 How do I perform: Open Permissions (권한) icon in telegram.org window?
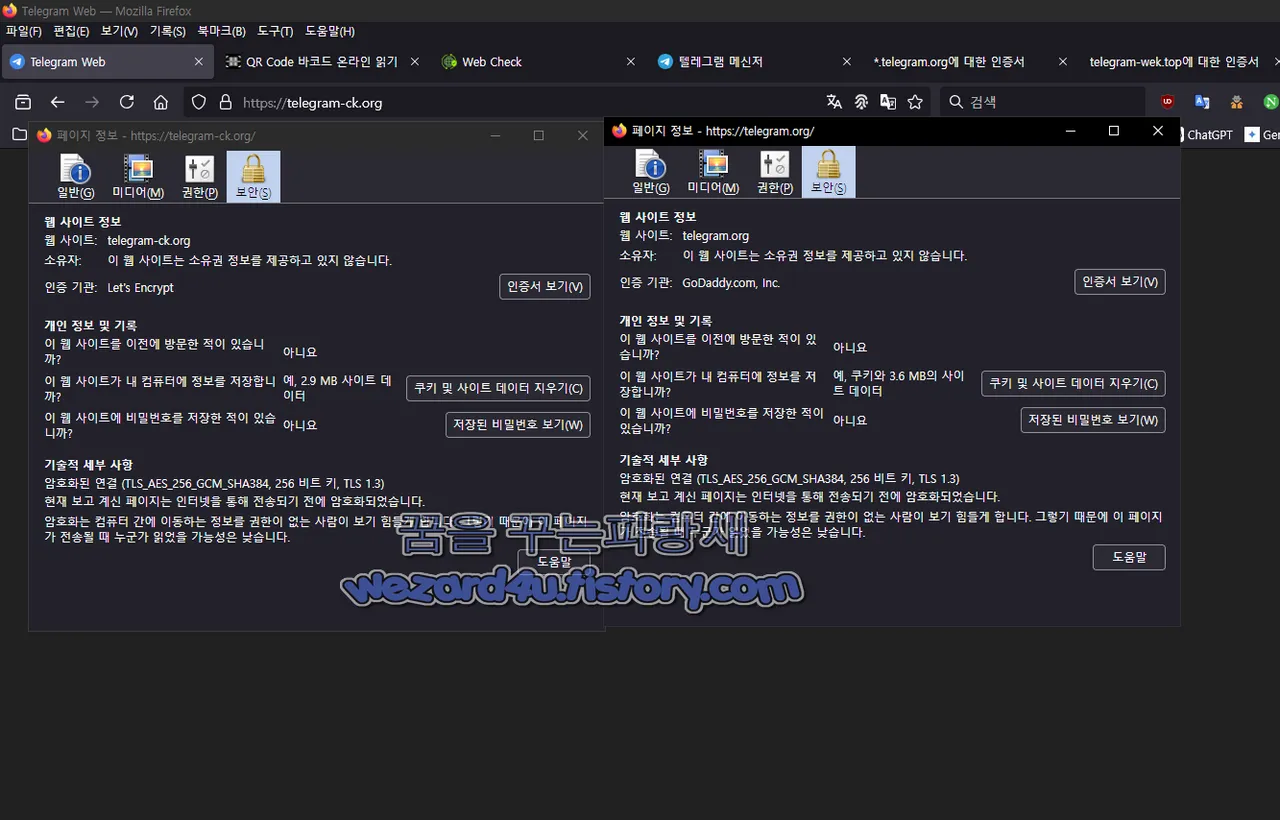[x=775, y=171]
